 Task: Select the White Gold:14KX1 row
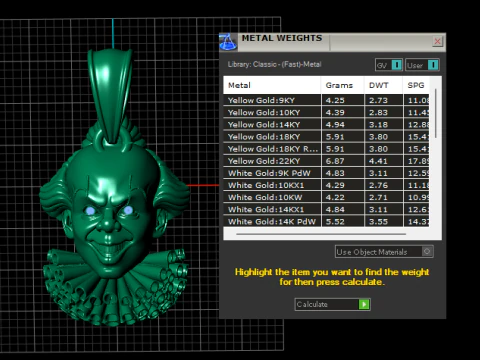[x=326, y=209]
